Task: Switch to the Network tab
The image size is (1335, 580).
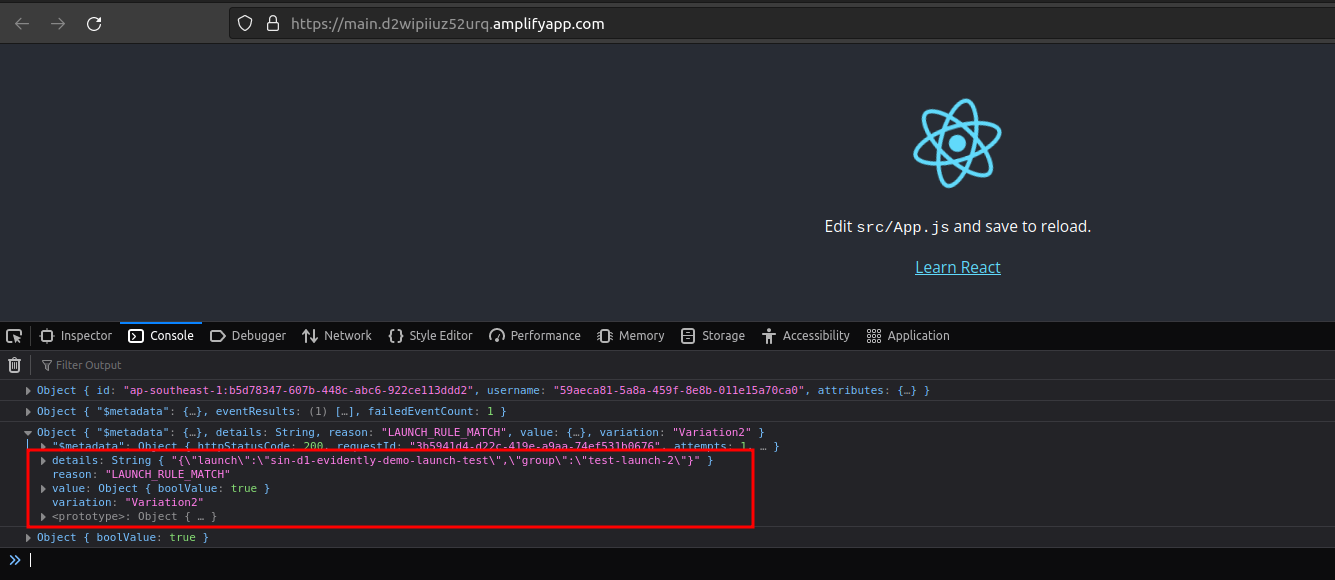Action: pyautogui.click(x=337, y=336)
